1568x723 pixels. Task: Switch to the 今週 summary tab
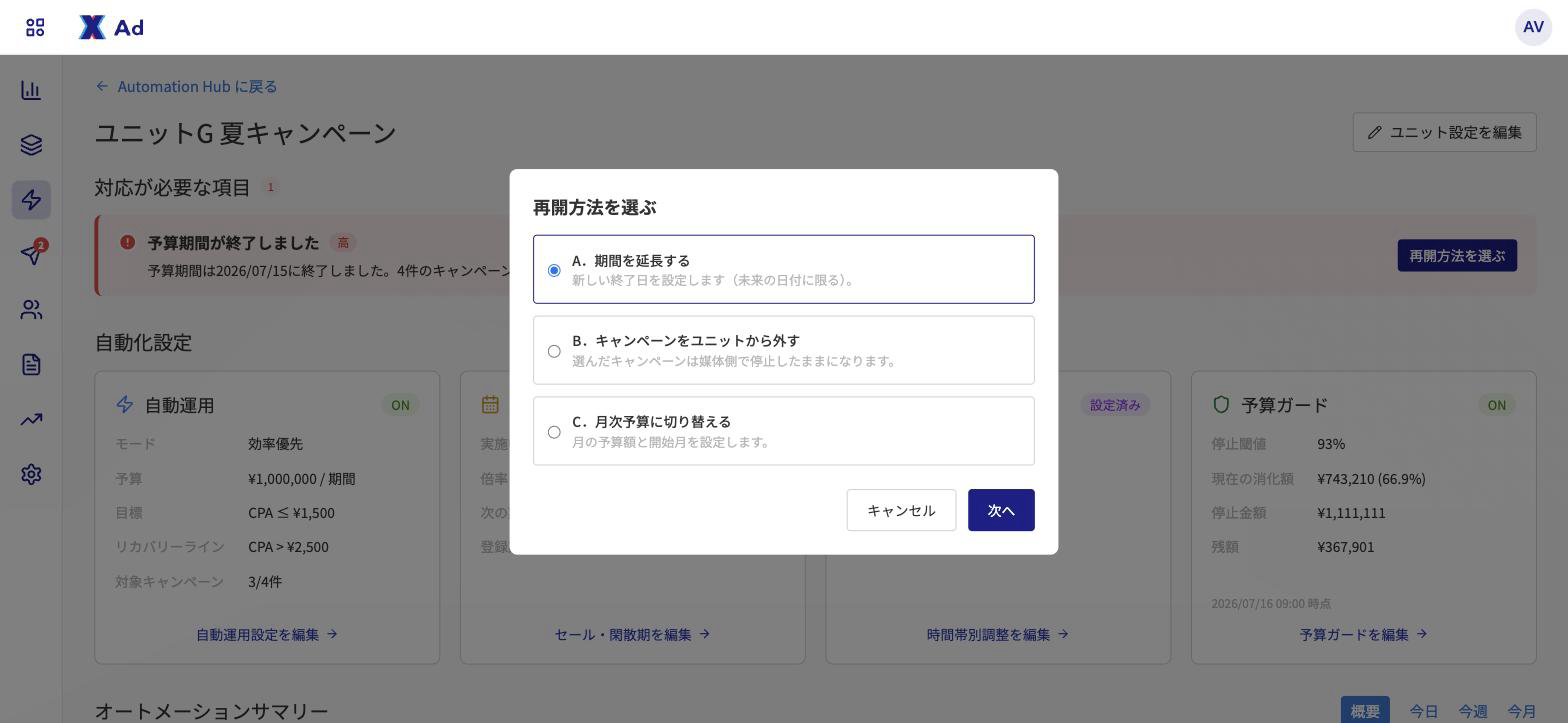pyautogui.click(x=1473, y=711)
